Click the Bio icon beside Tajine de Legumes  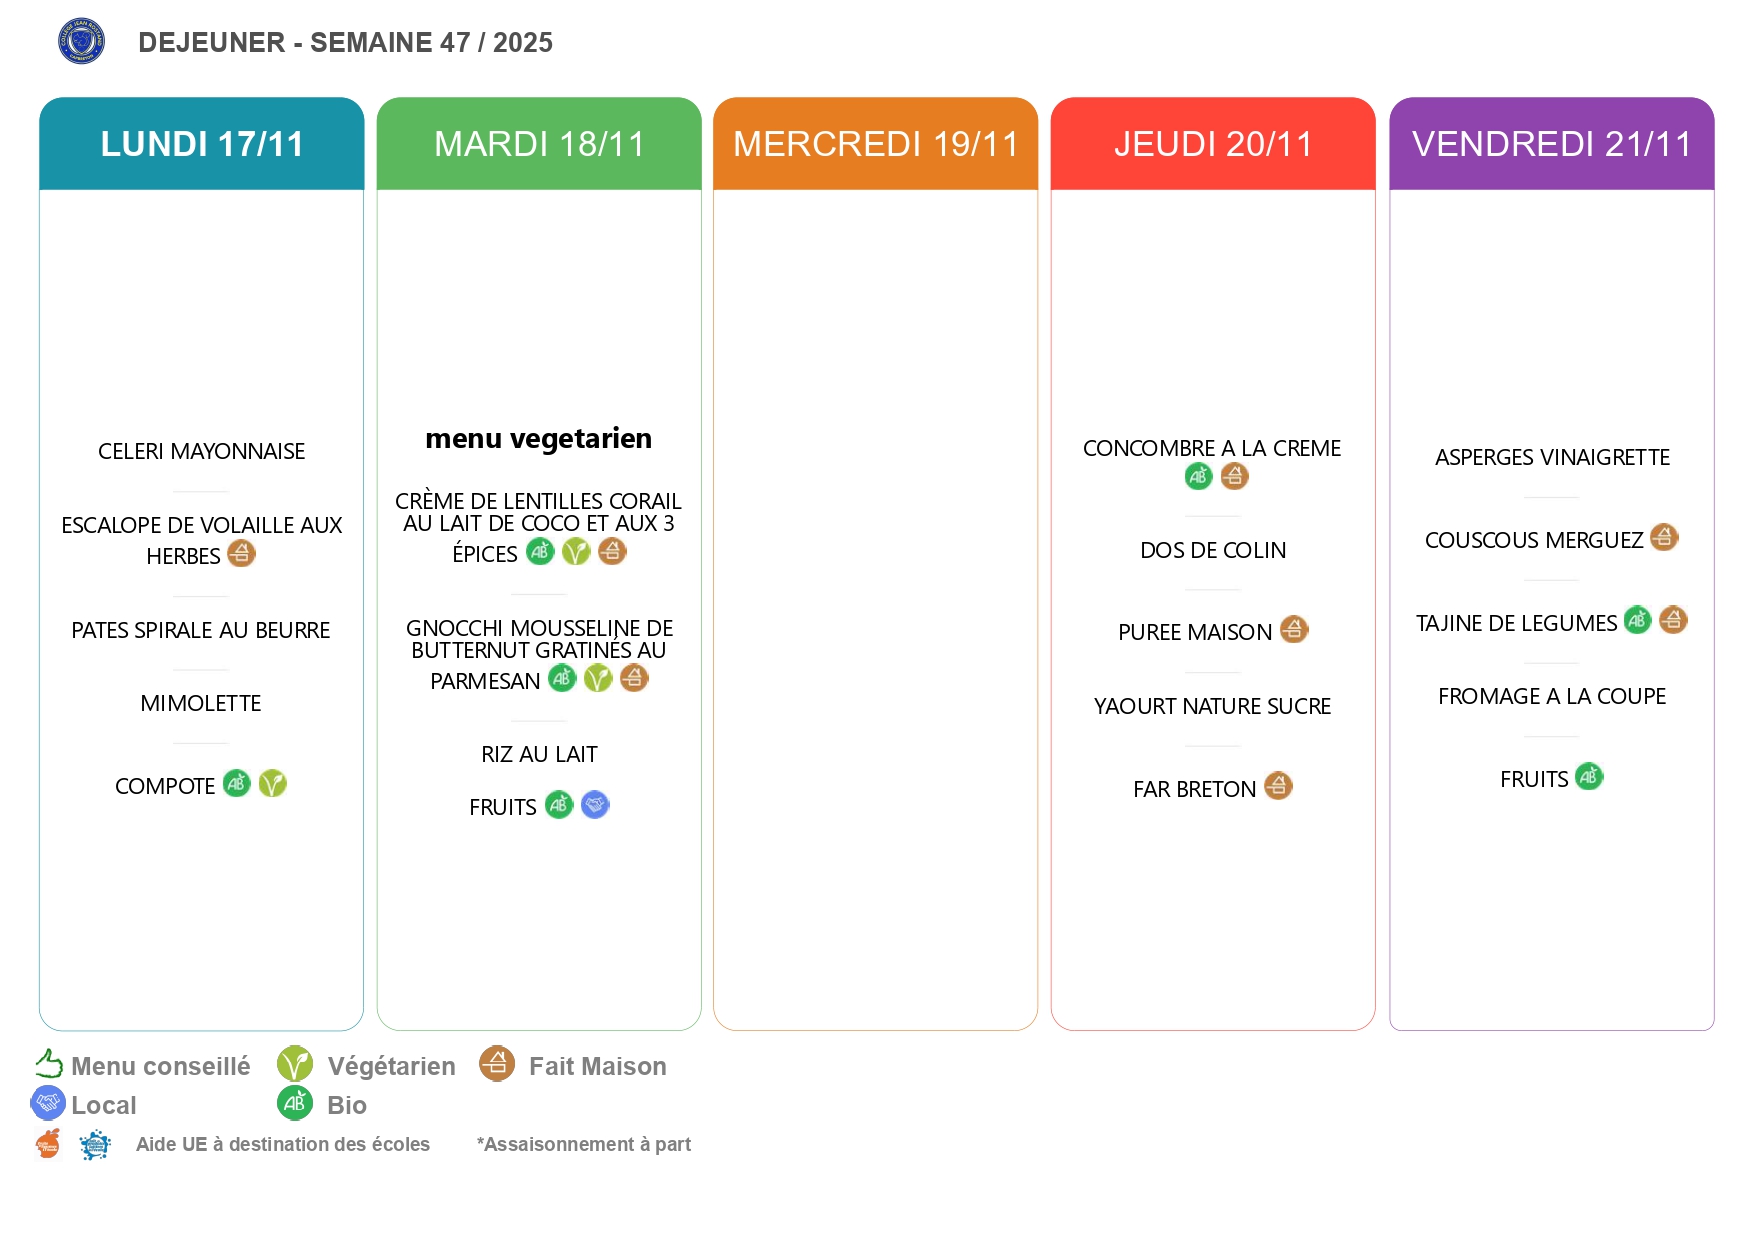[1637, 620]
